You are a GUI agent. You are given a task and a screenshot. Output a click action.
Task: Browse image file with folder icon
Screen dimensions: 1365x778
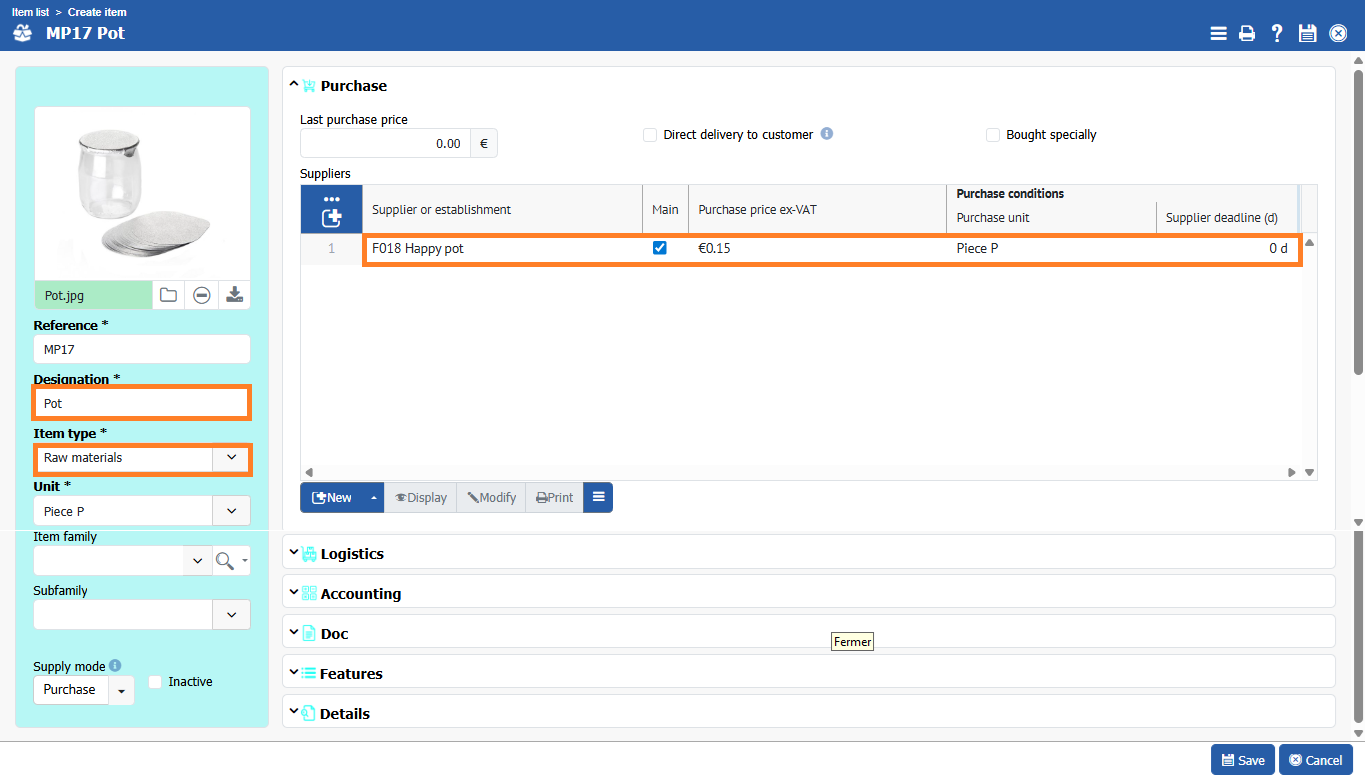coord(168,295)
